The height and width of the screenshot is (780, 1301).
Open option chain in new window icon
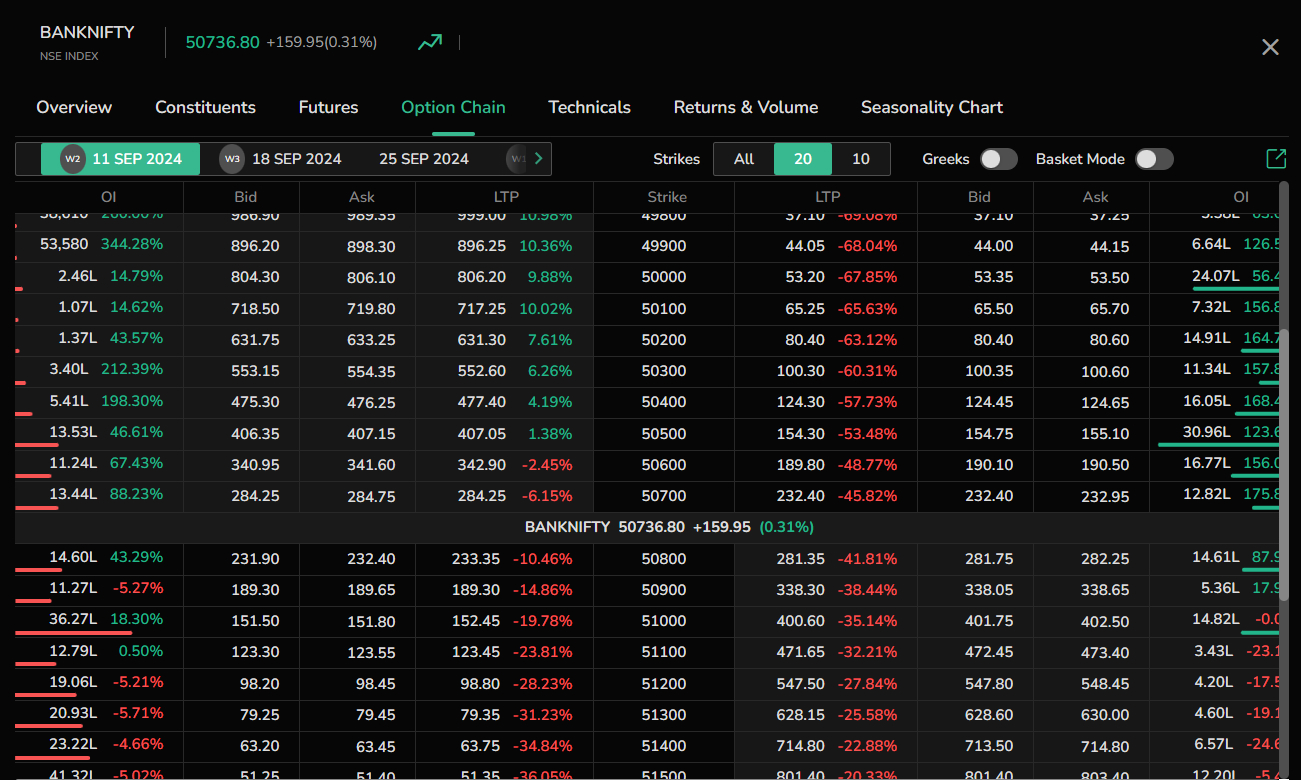click(x=1276, y=158)
